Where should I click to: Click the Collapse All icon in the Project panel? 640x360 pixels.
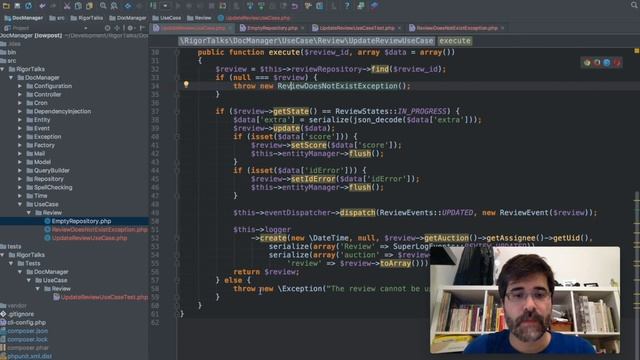118,28
